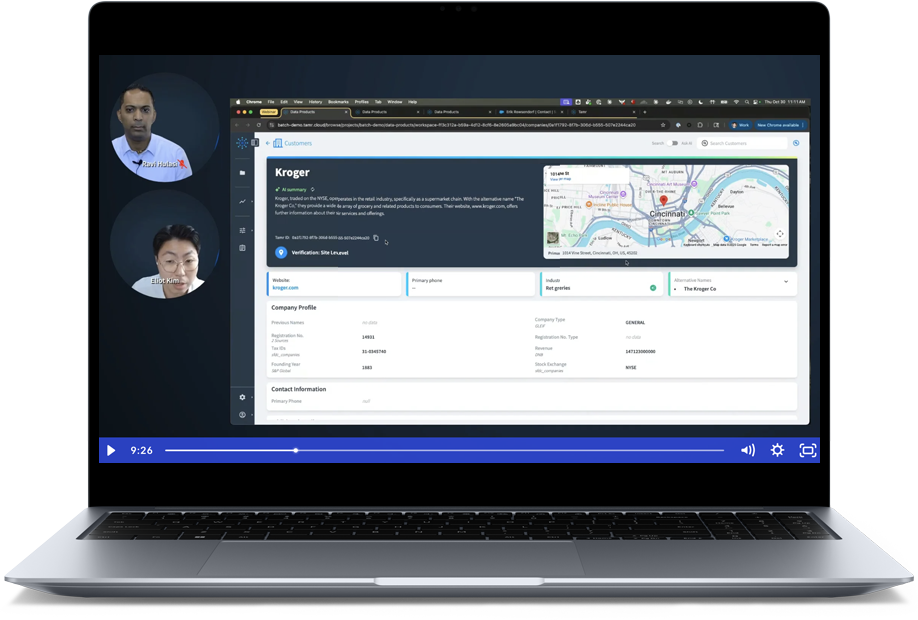Open the Apple menu

coord(238,102)
